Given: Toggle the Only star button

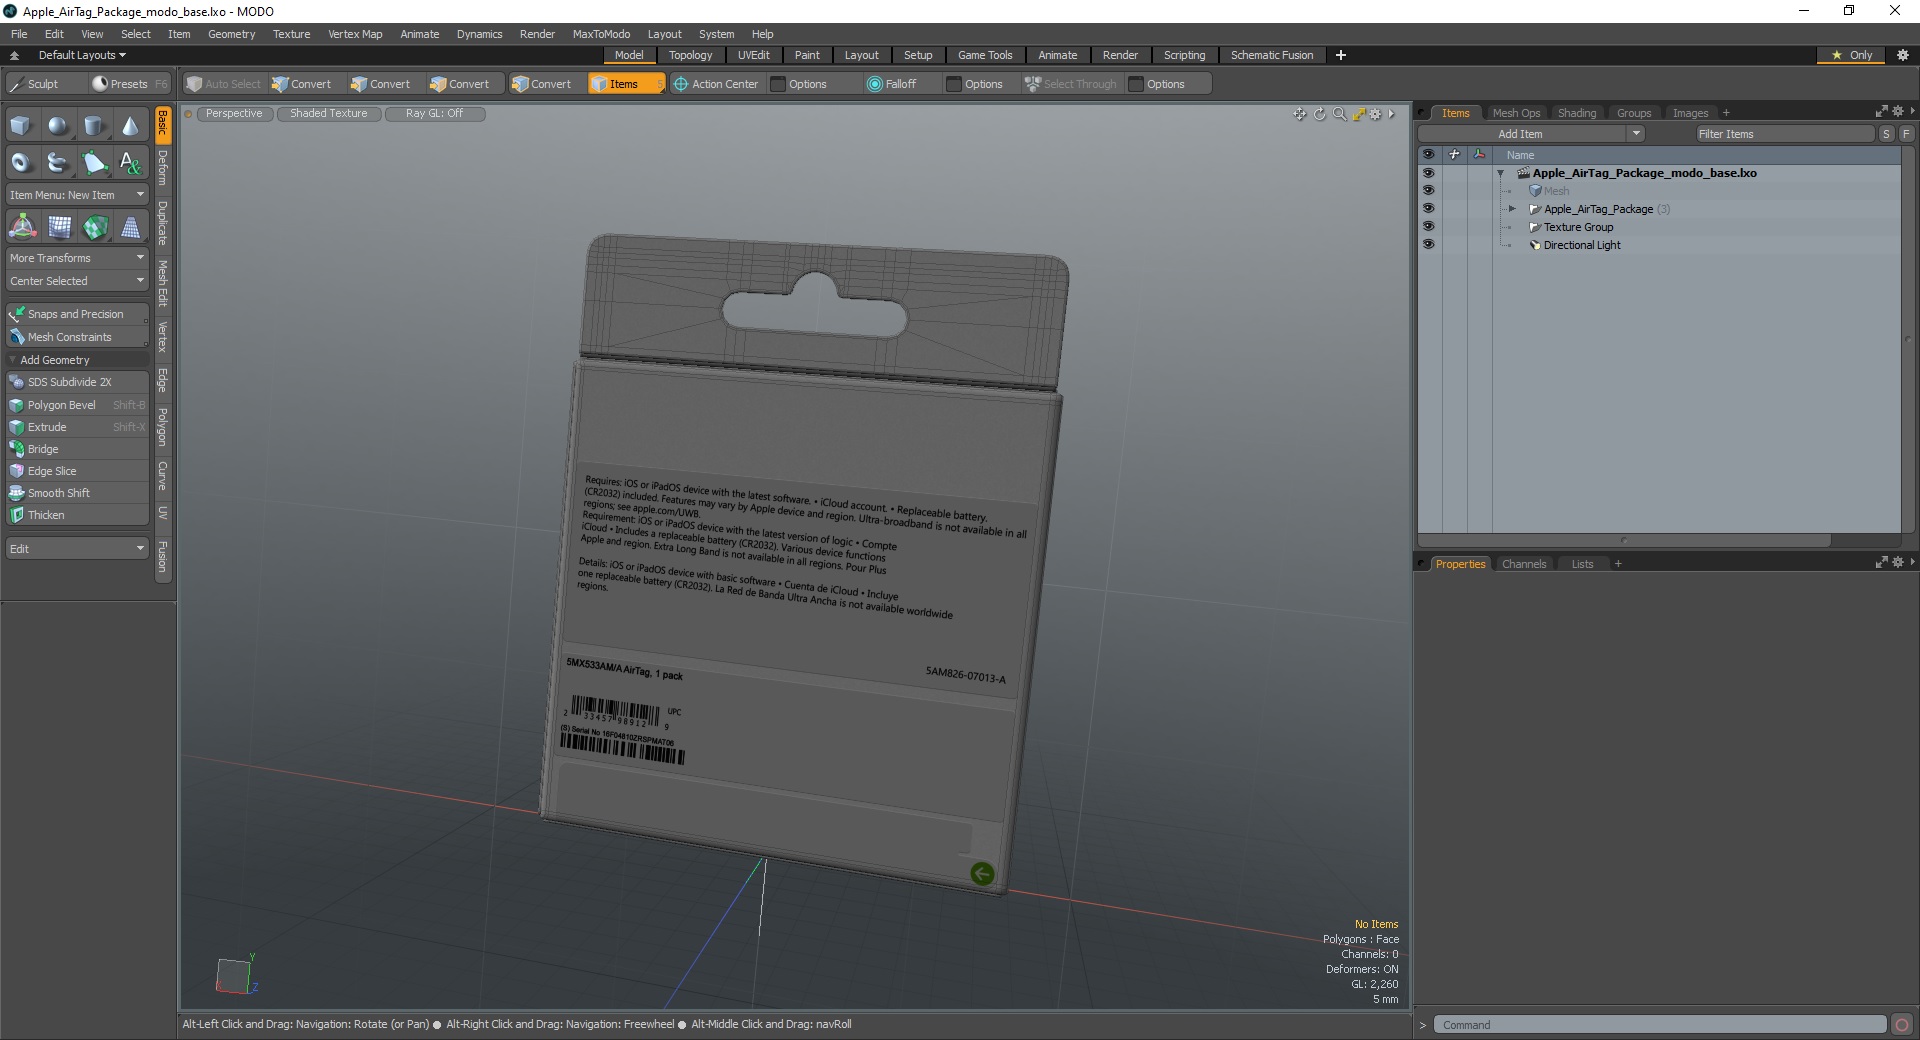Looking at the screenshot, I should (1851, 55).
